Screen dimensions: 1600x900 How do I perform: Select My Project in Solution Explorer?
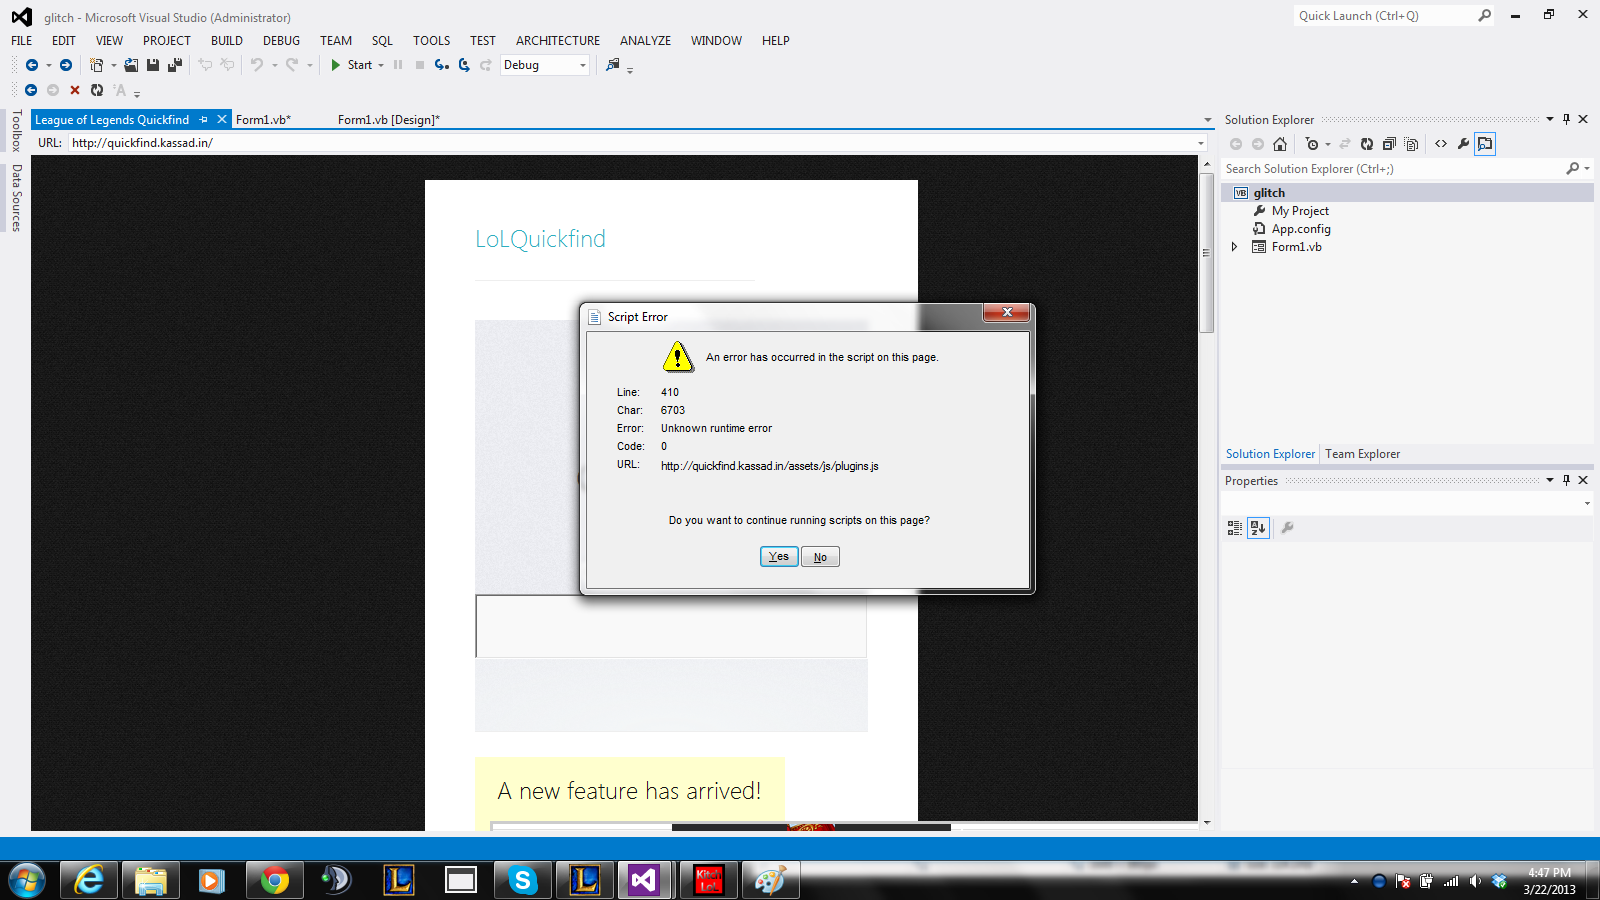[1300, 211]
